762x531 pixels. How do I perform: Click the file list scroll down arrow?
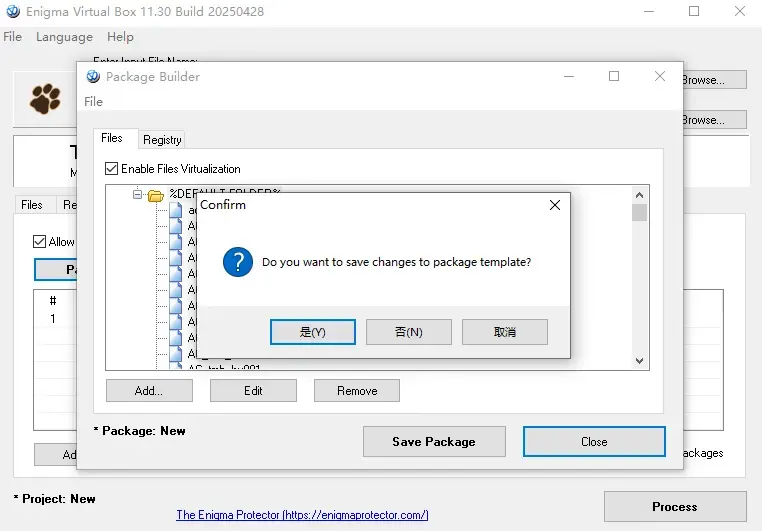pyautogui.click(x=640, y=360)
